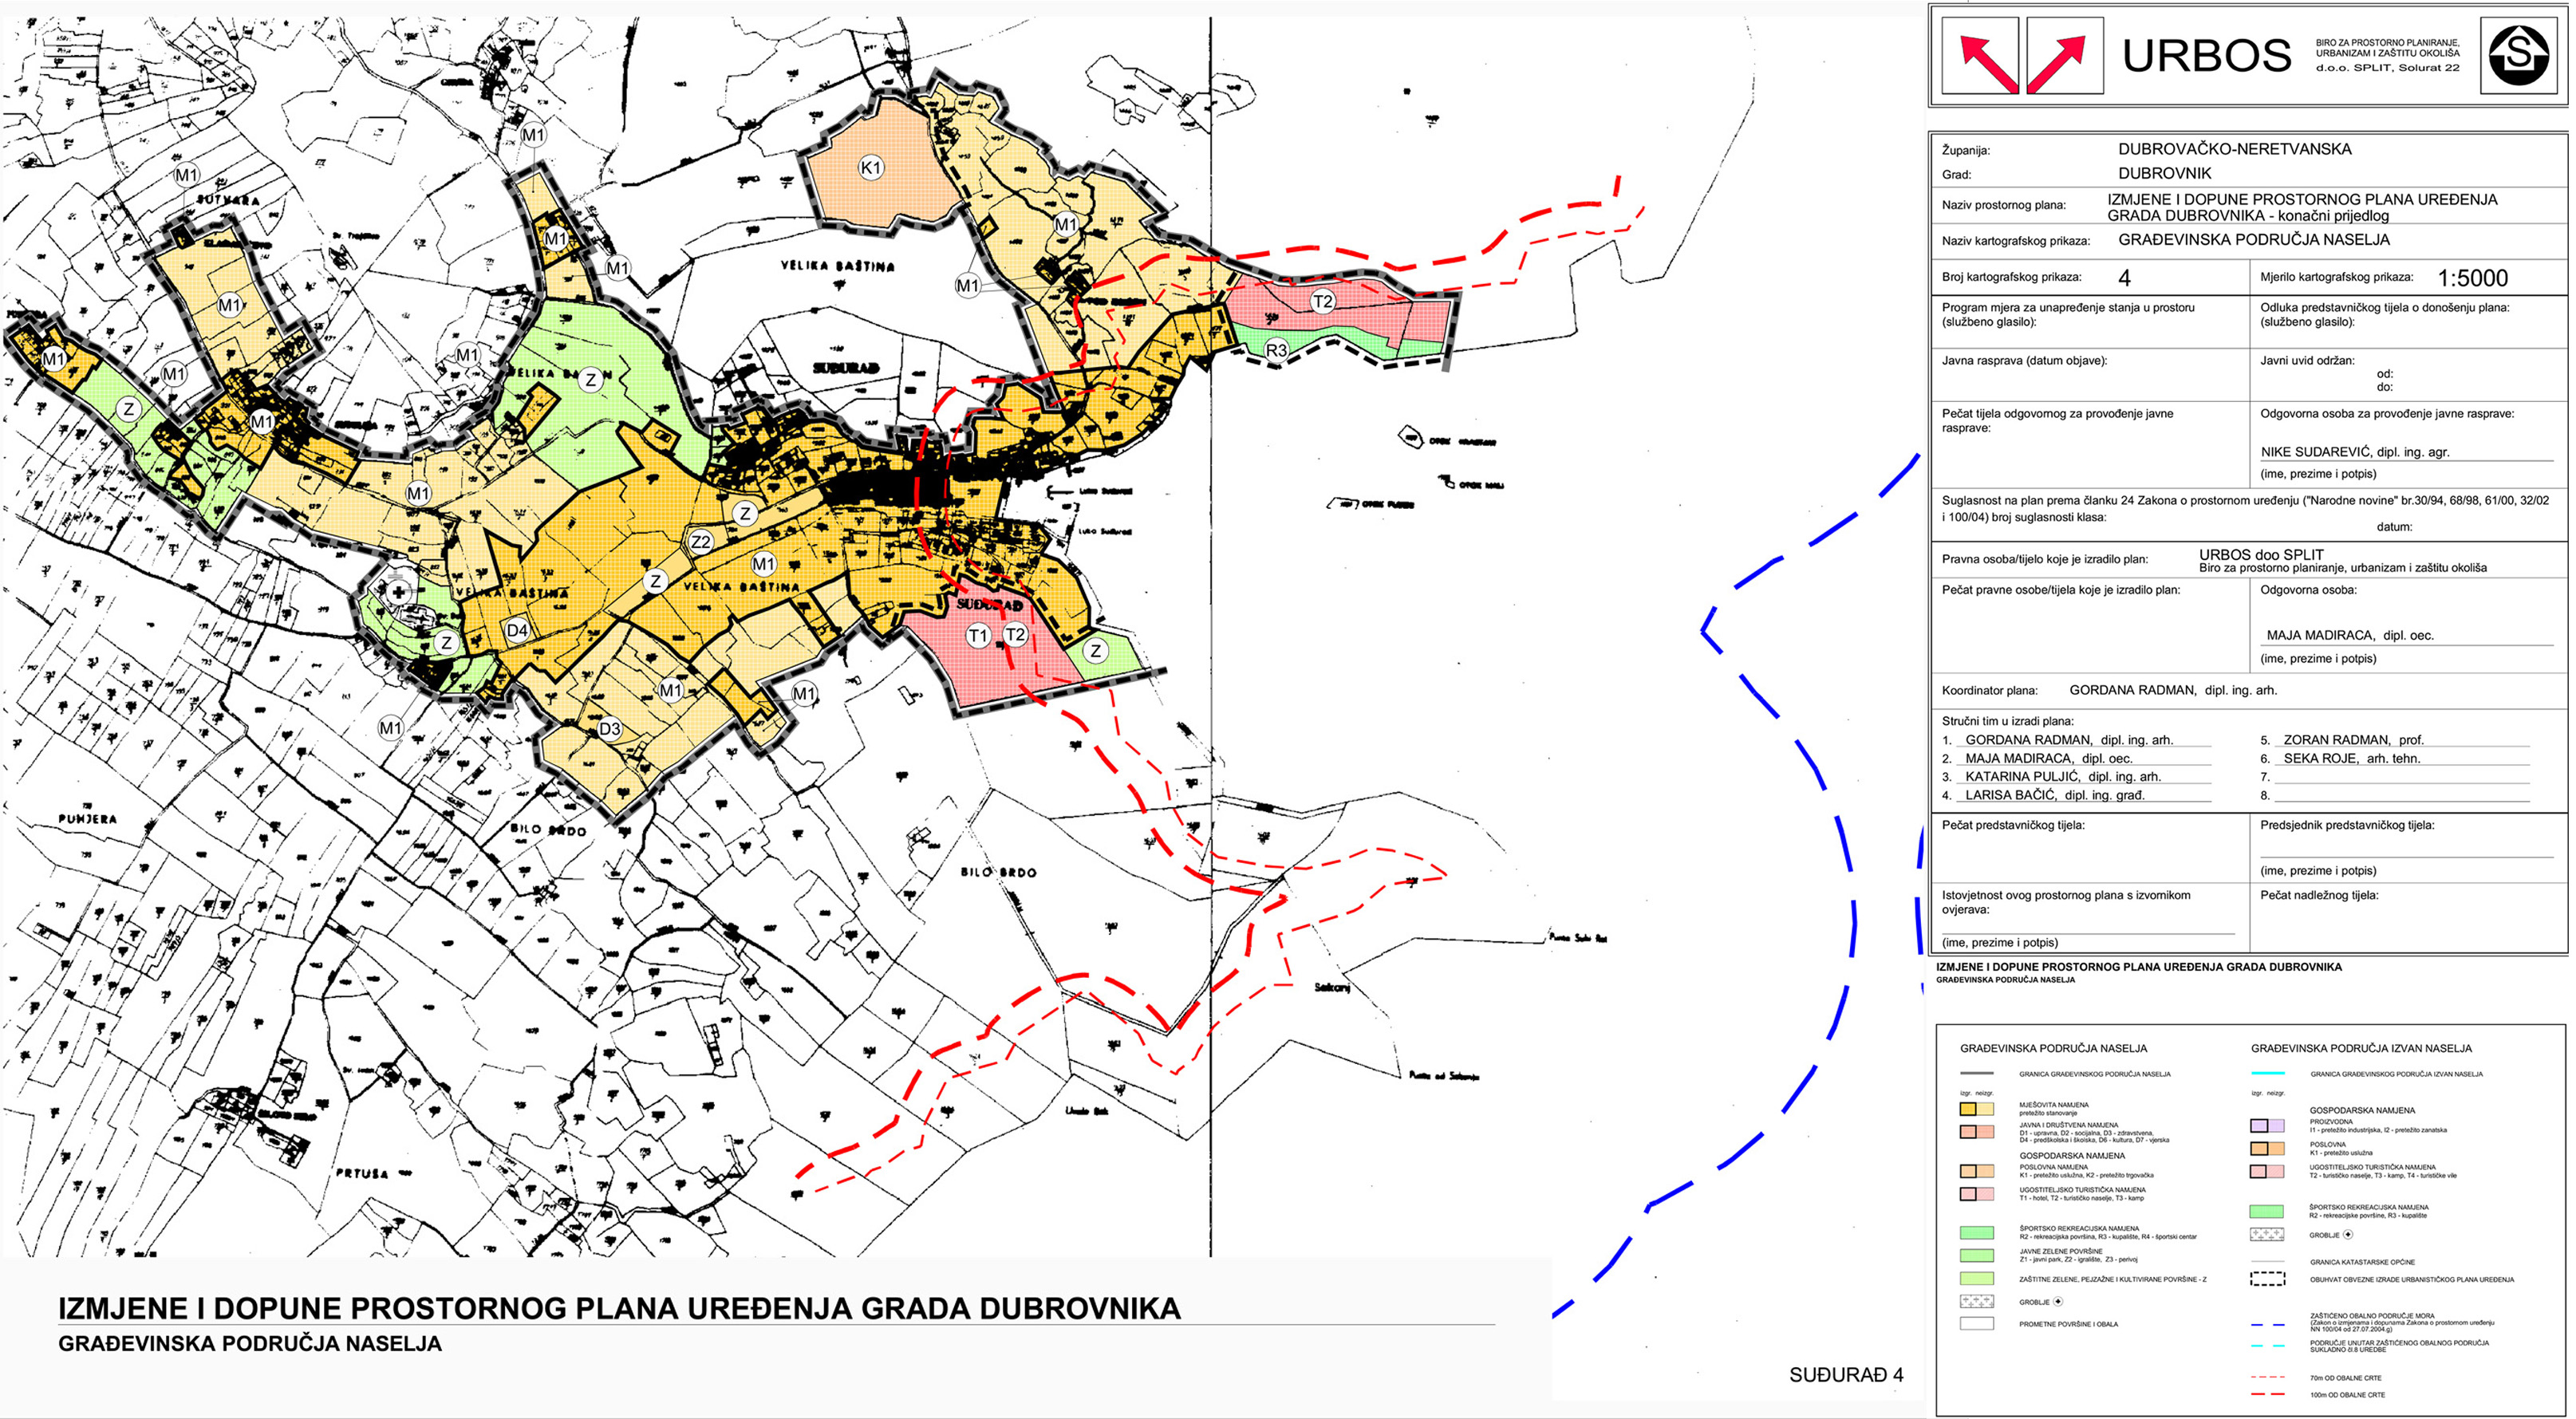Click the SUĐURAĐ 4 sheet label

pyautogui.click(x=1846, y=1375)
